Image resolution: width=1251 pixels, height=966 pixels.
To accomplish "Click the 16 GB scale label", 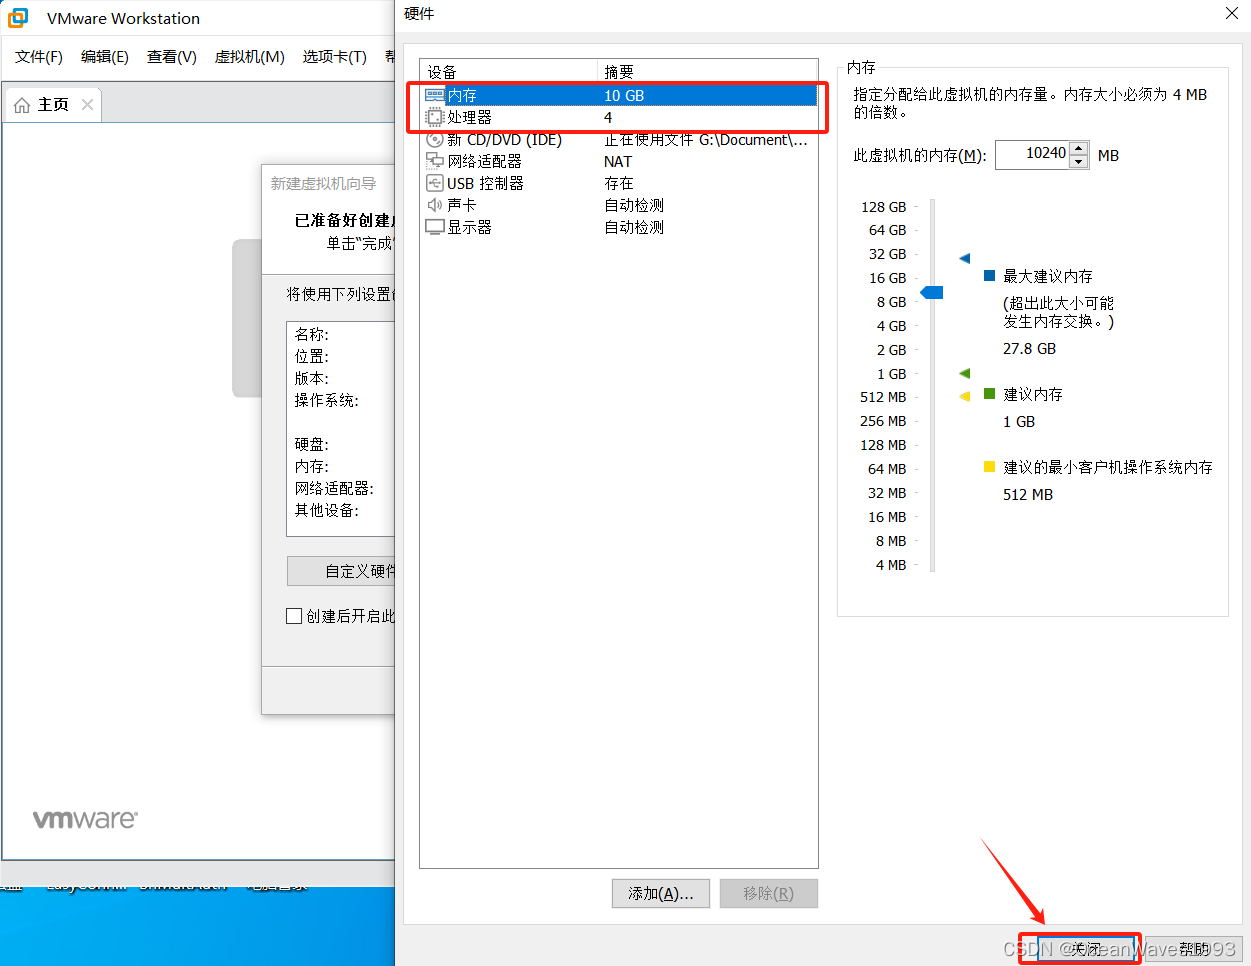I will click(887, 278).
